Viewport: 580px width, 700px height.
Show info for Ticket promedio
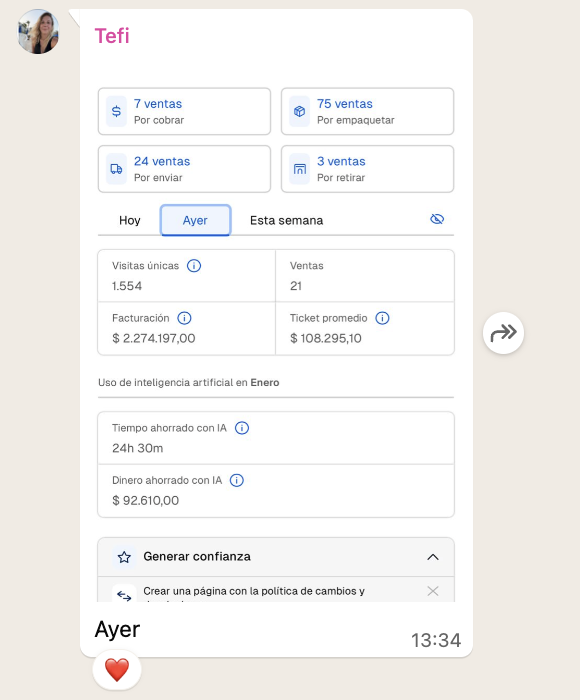(382, 318)
